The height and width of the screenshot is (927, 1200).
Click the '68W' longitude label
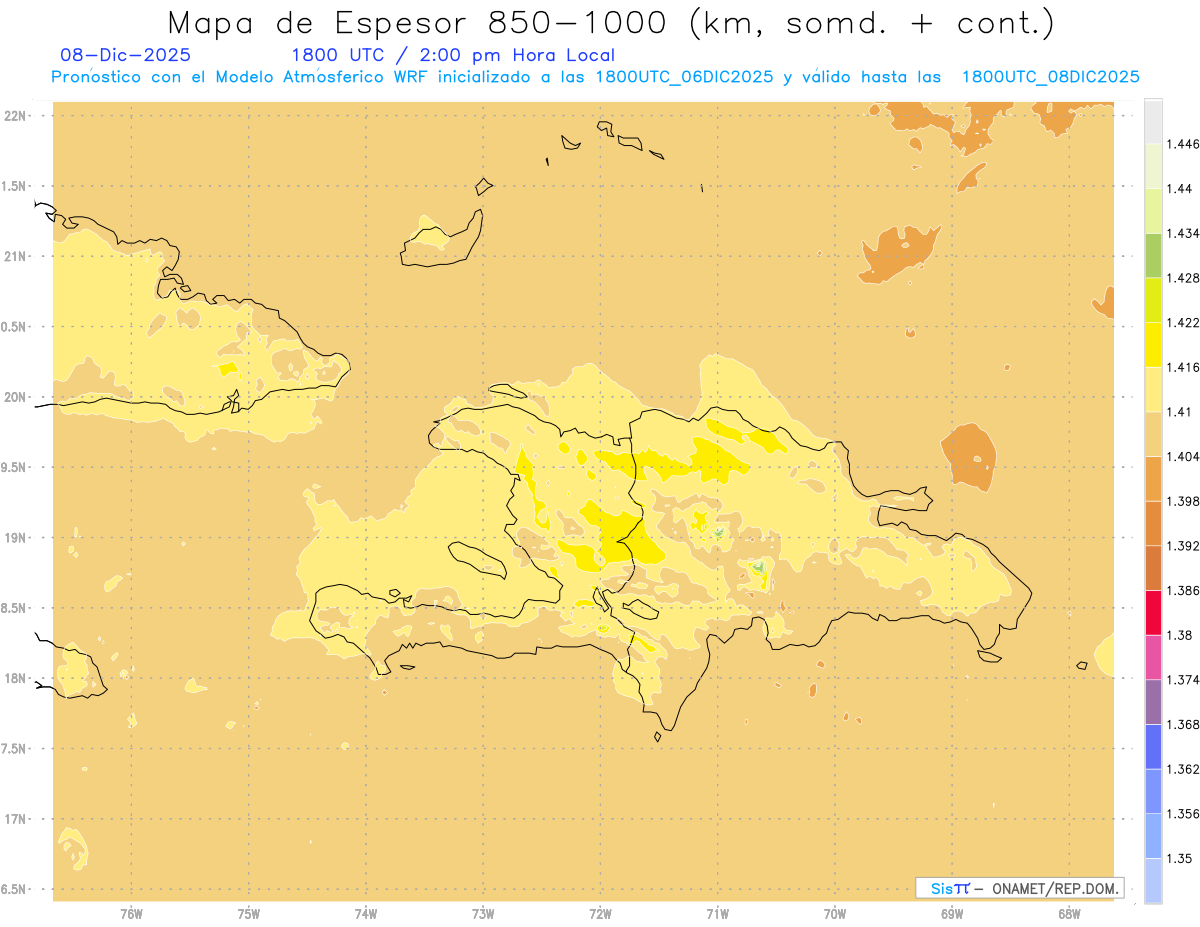1069,914
